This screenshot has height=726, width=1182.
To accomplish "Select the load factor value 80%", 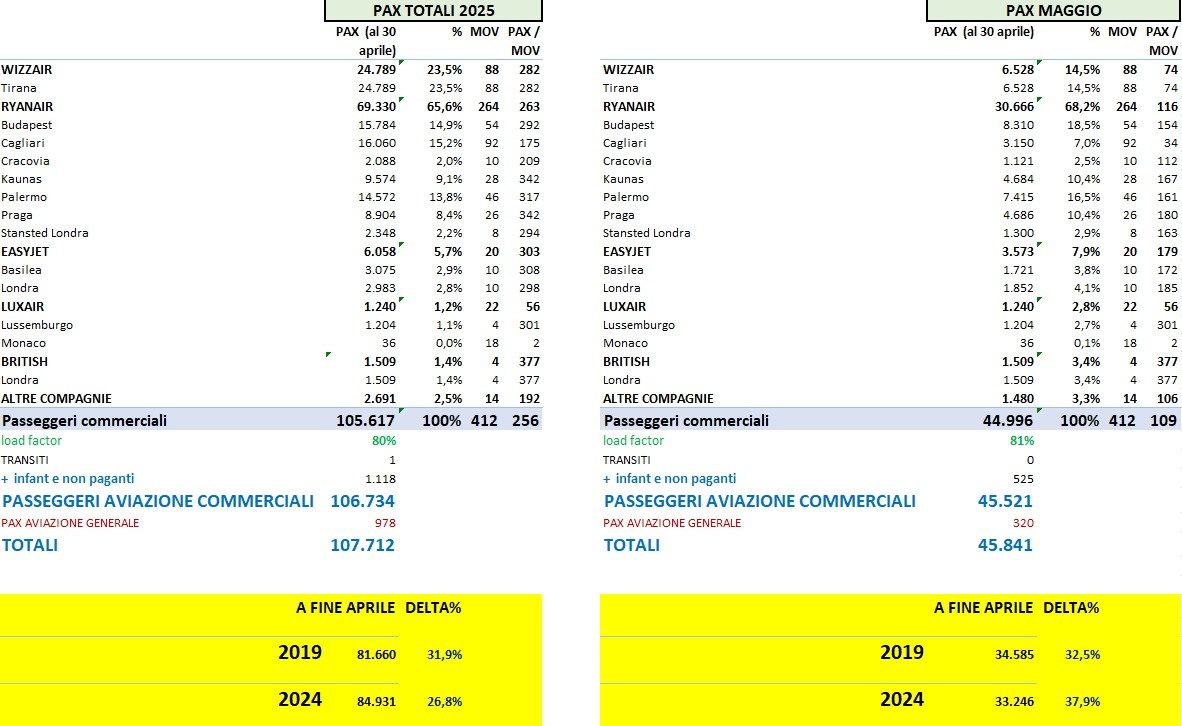I will tap(384, 440).
